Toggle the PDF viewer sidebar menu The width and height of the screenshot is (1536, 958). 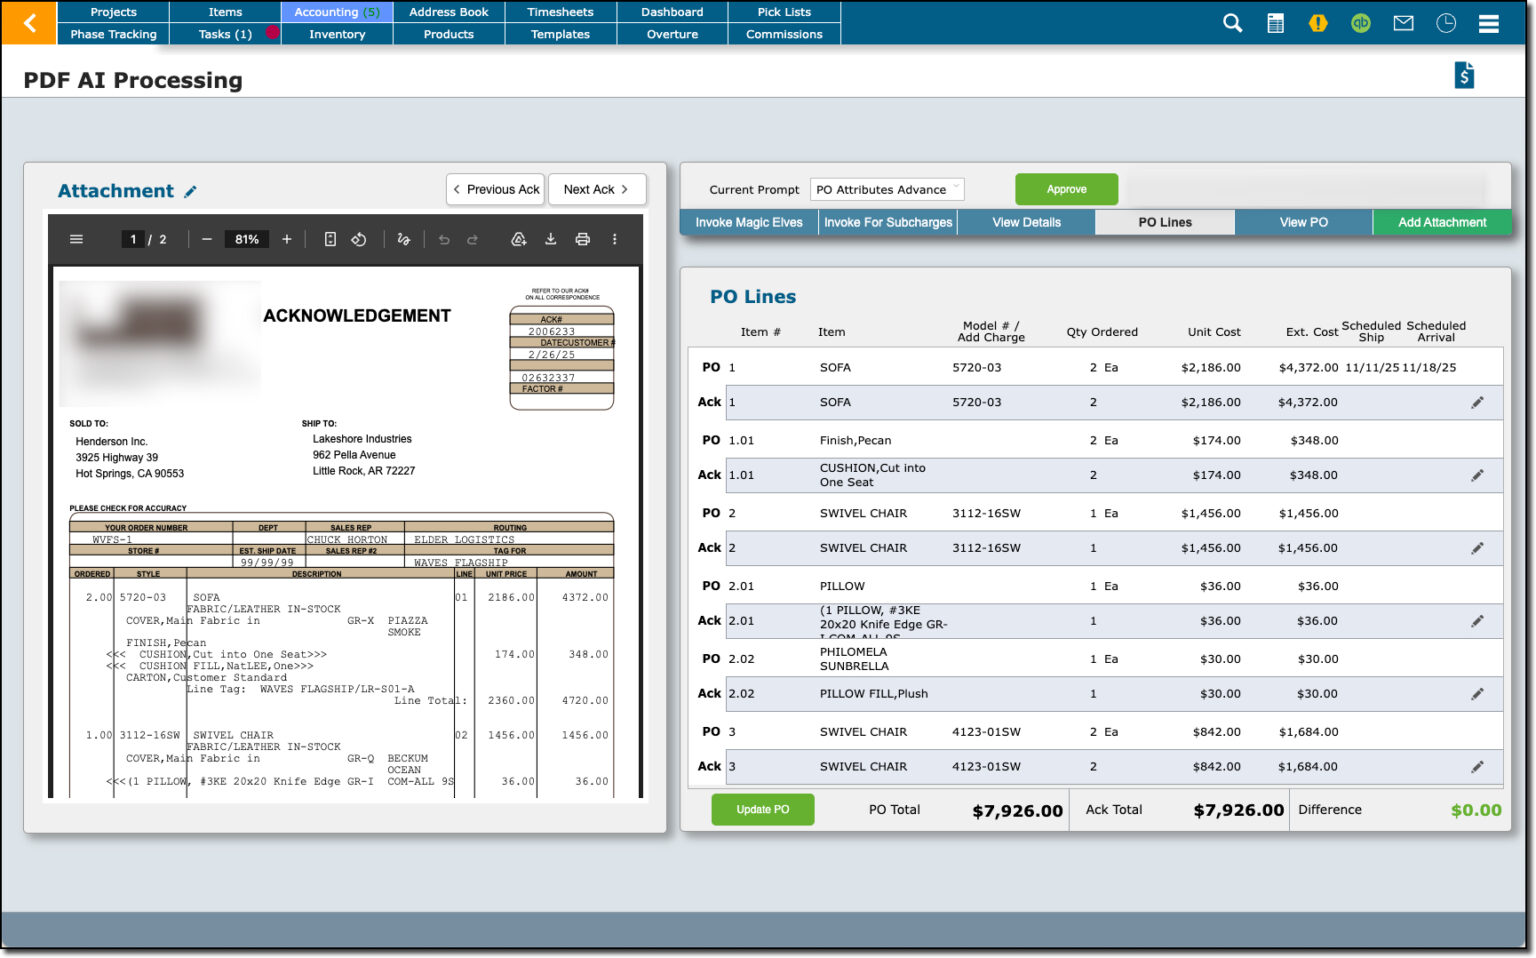point(76,239)
